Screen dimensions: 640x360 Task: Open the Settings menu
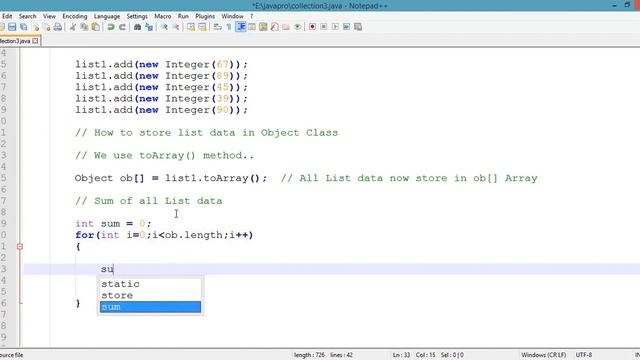point(137,16)
